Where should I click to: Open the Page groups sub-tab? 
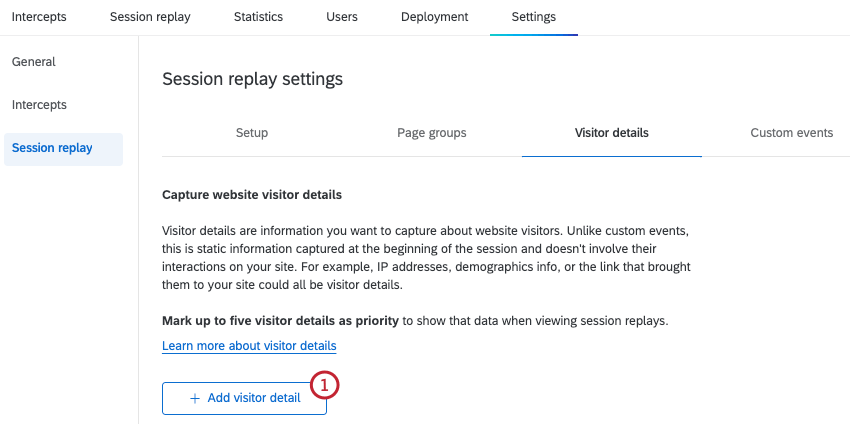432,133
